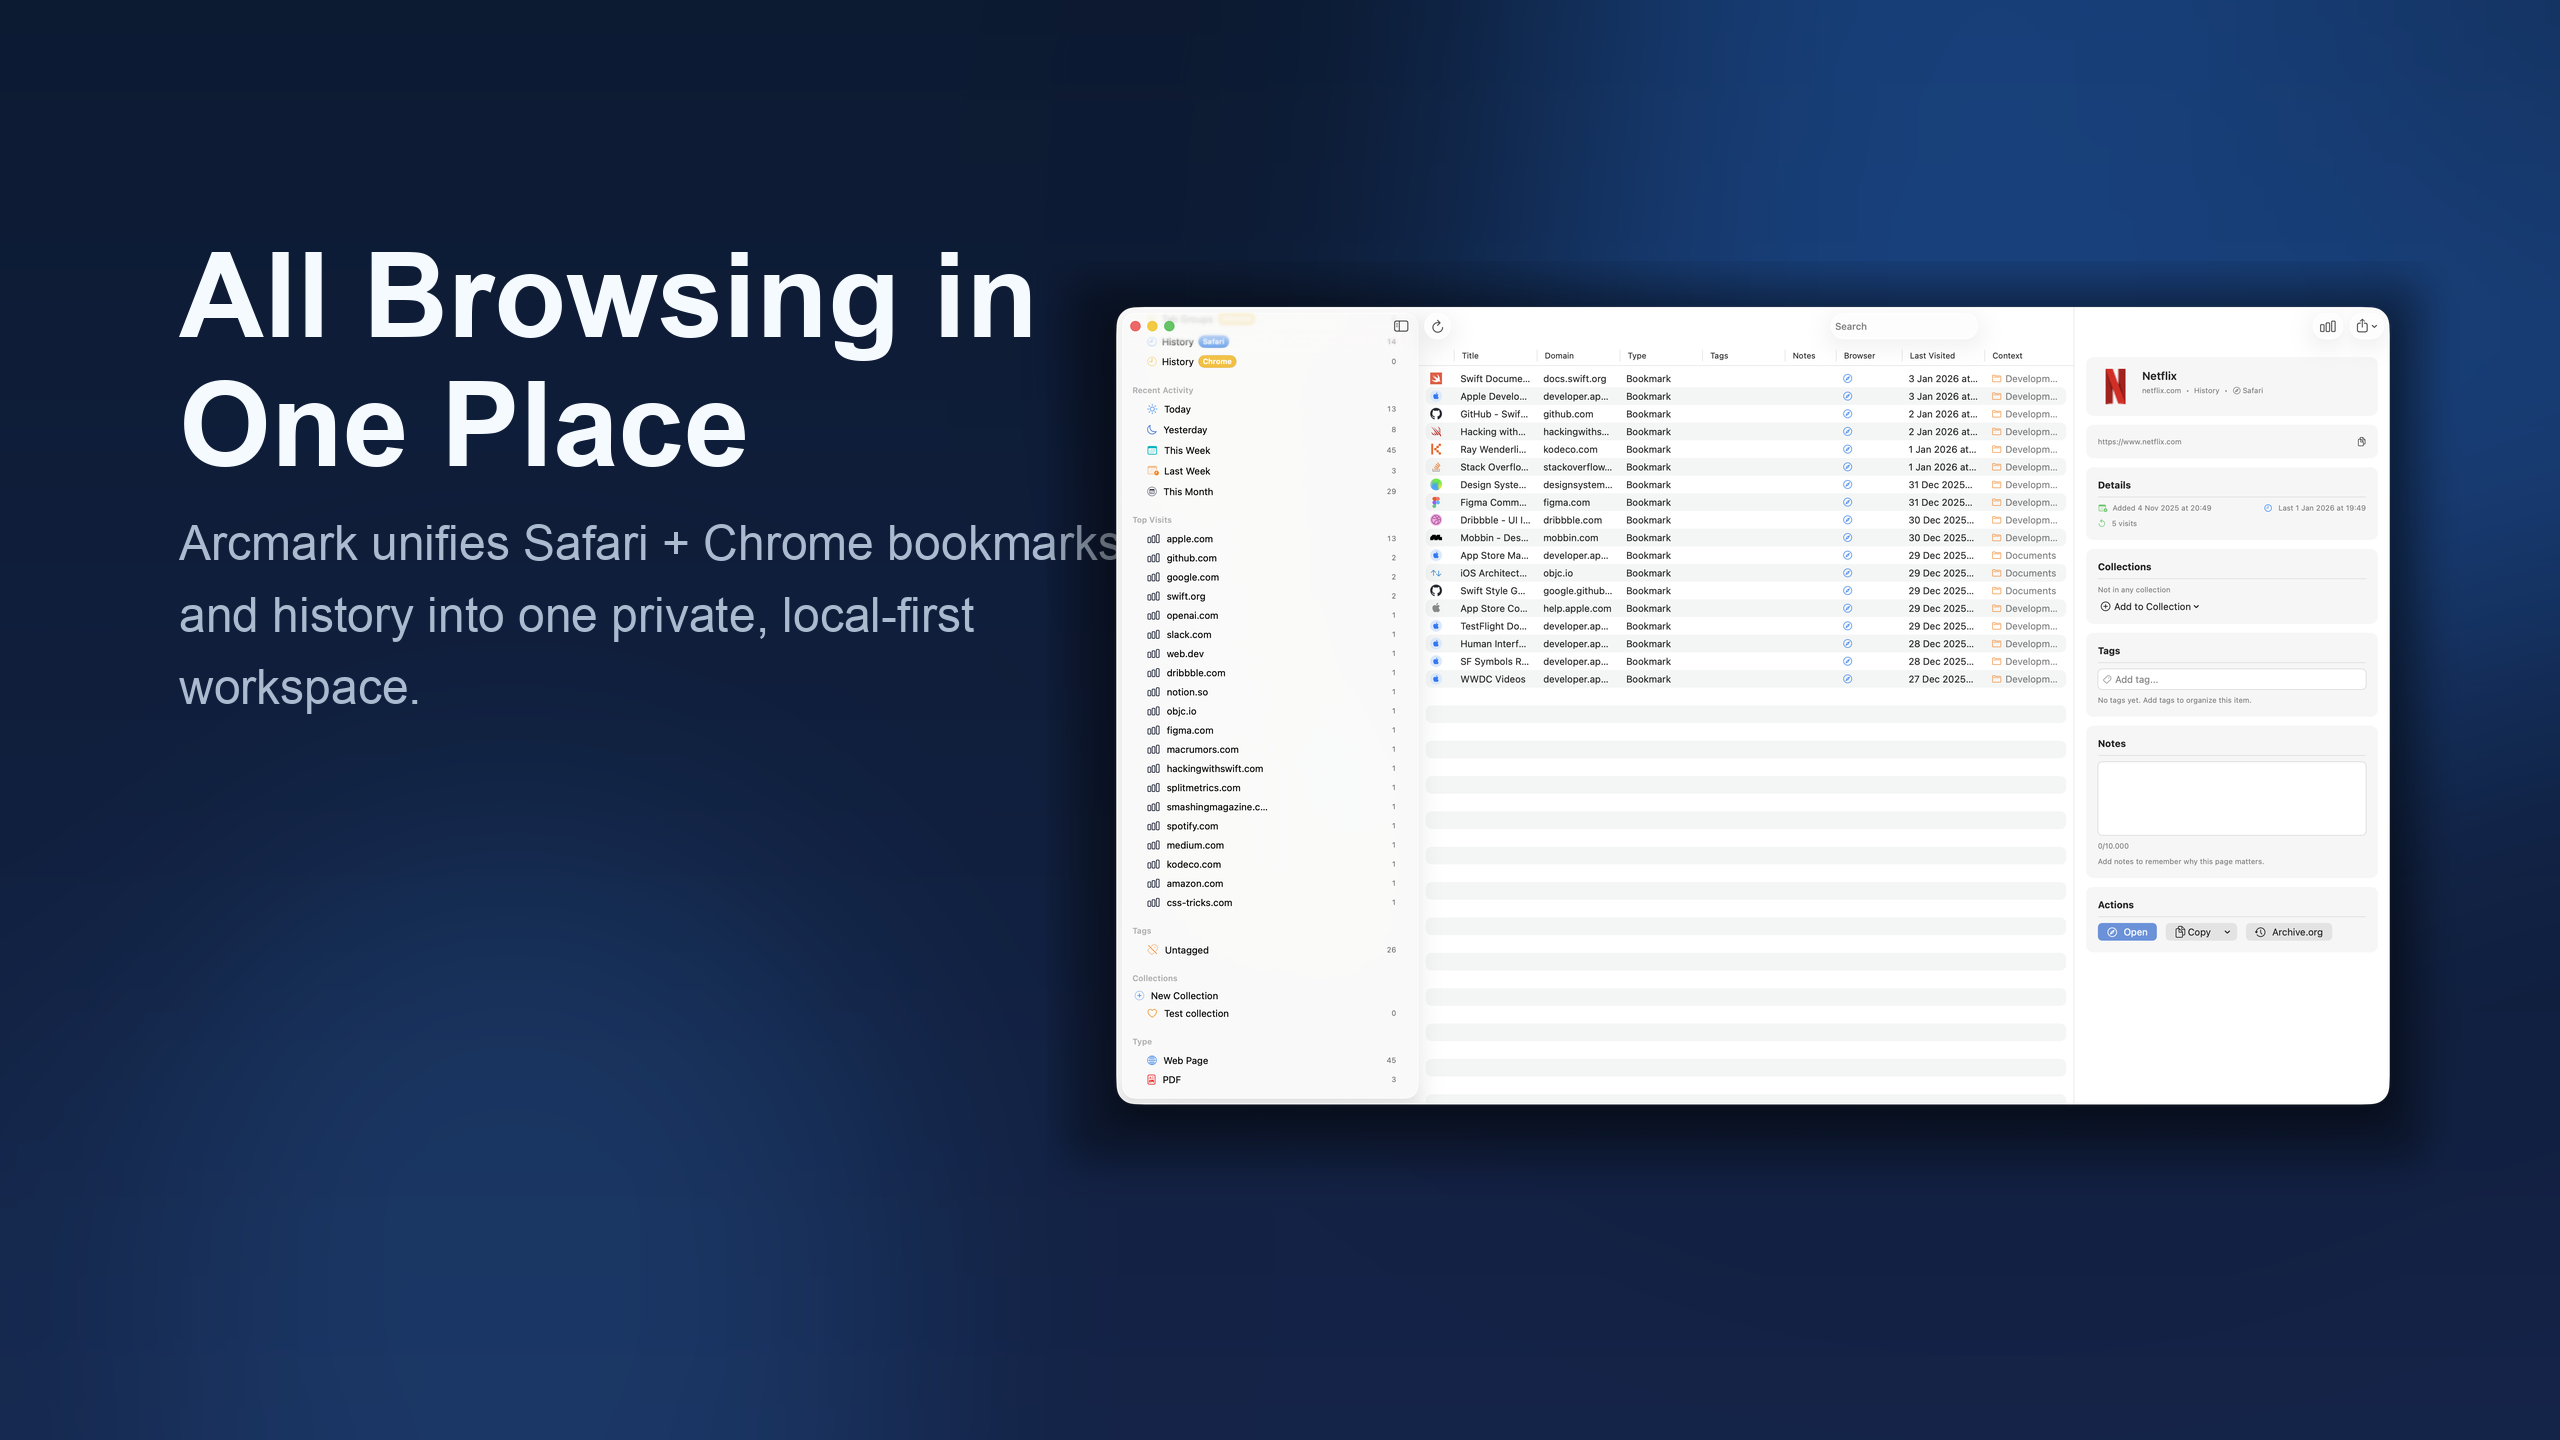
Task: Click the copy icon beside the netflix.com URL
Action: (2361, 441)
